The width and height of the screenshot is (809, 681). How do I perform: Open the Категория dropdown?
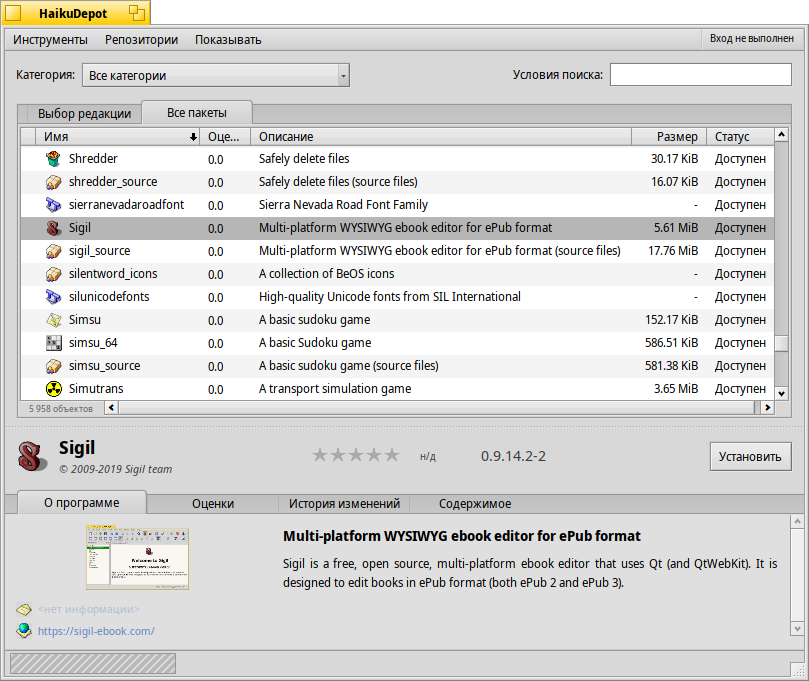point(216,75)
